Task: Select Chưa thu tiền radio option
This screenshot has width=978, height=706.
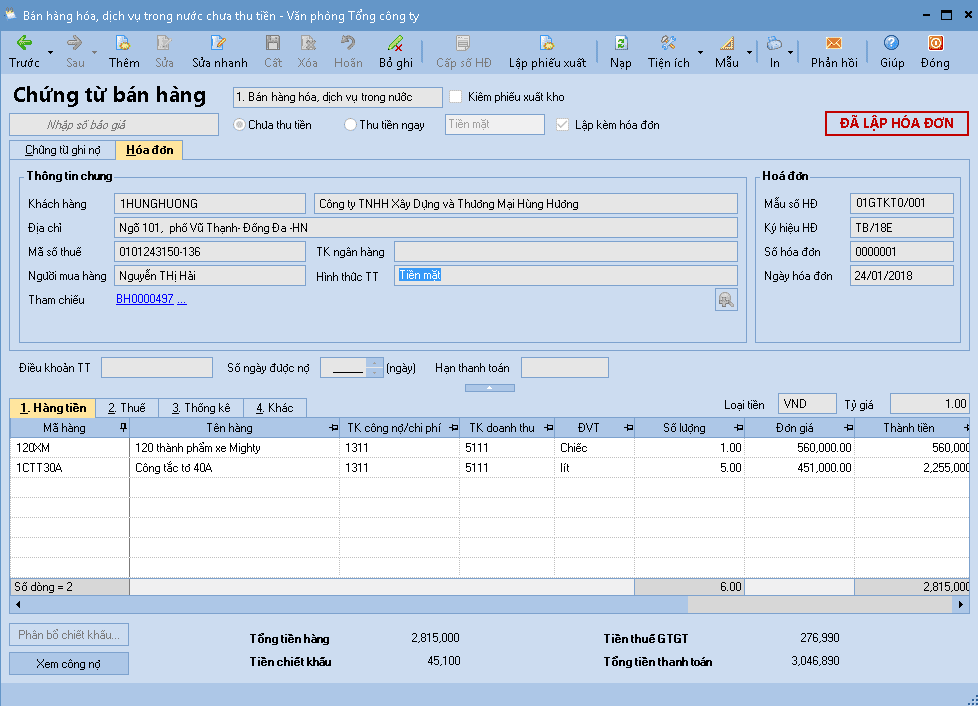Action: [239, 125]
